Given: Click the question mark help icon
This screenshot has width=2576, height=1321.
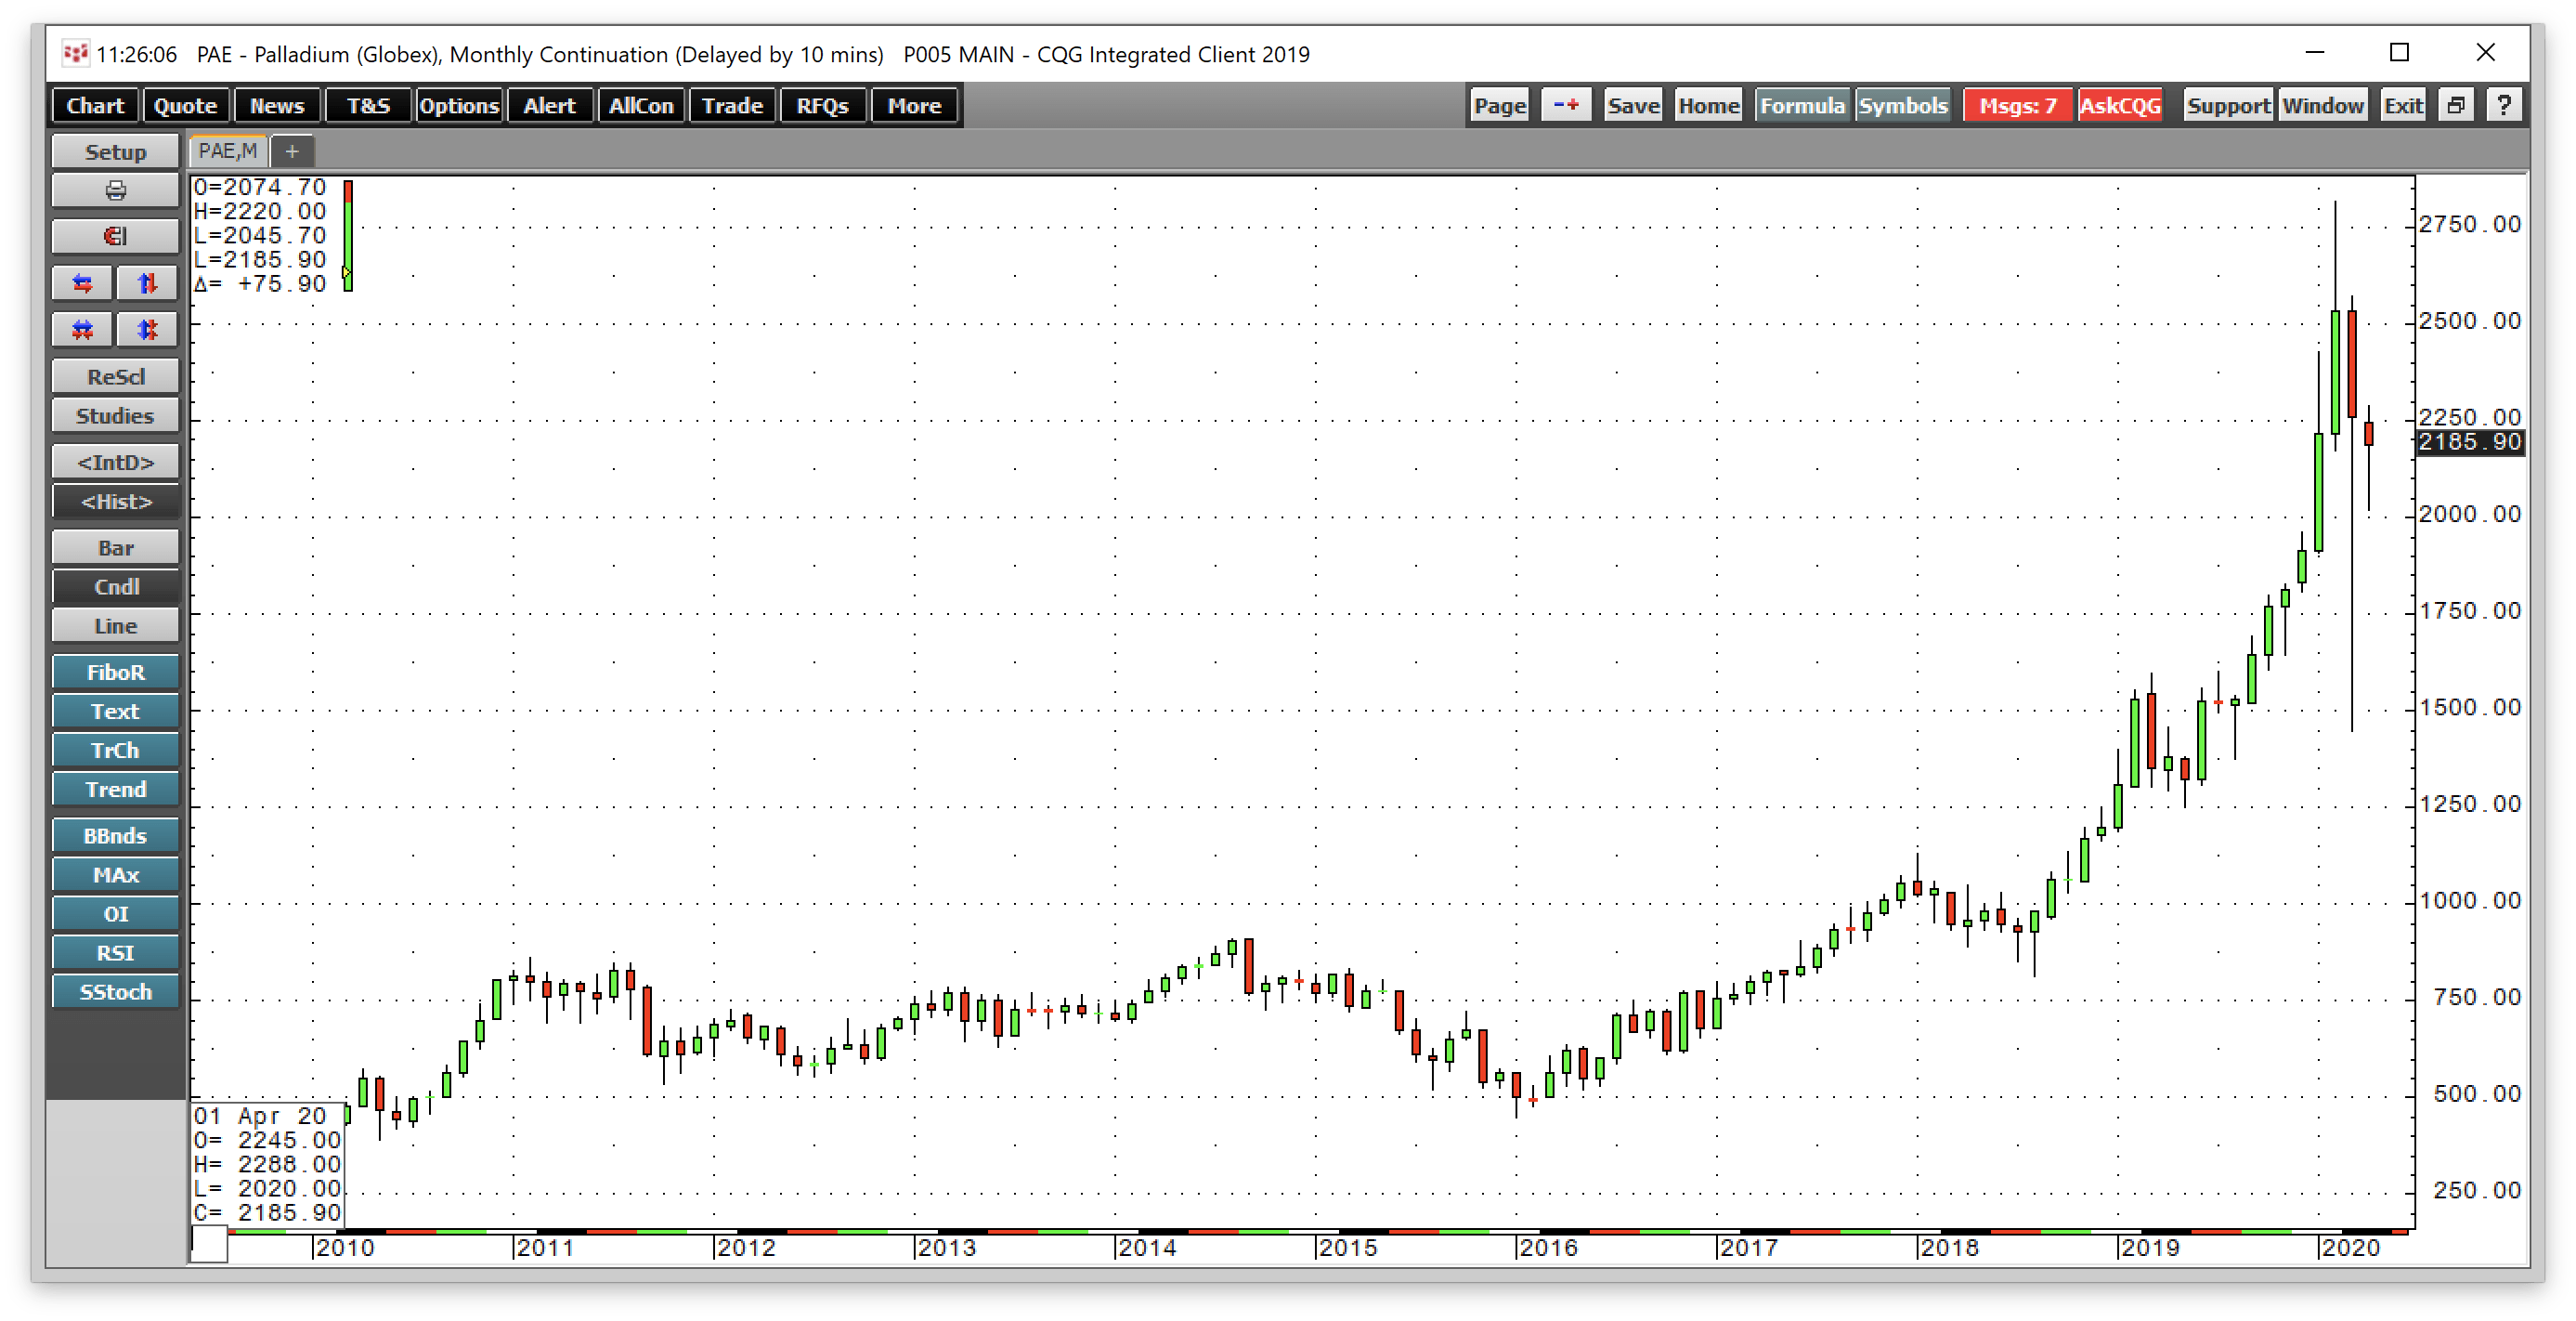Looking at the screenshot, I should pyautogui.click(x=2503, y=105).
